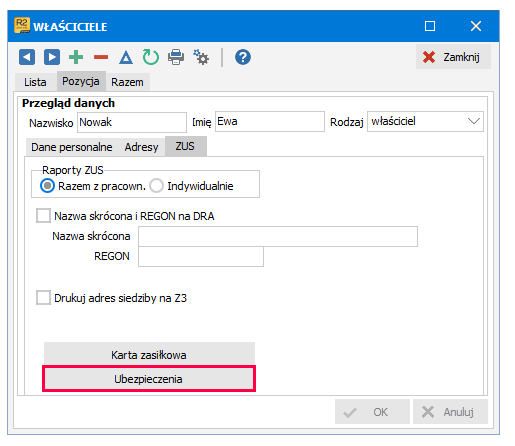Switch to the Lista tab
This screenshot has height=446, width=515.
35,82
